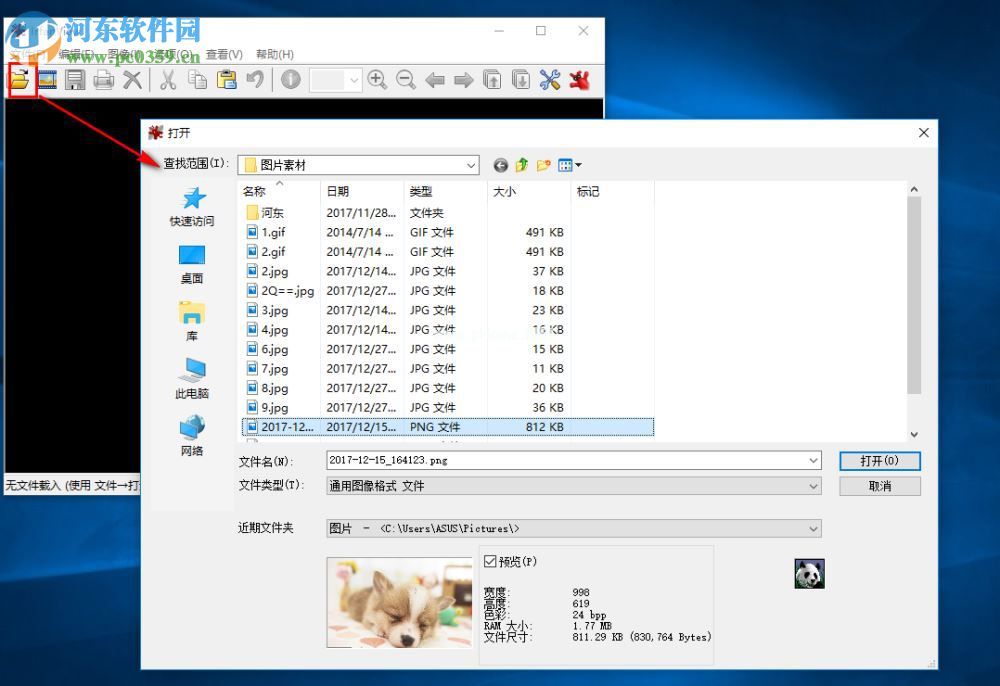This screenshot has height=686, width=1000.
Task: Click the 取消 cancel button
Action: pyautogui.click(x=879, y=486)
